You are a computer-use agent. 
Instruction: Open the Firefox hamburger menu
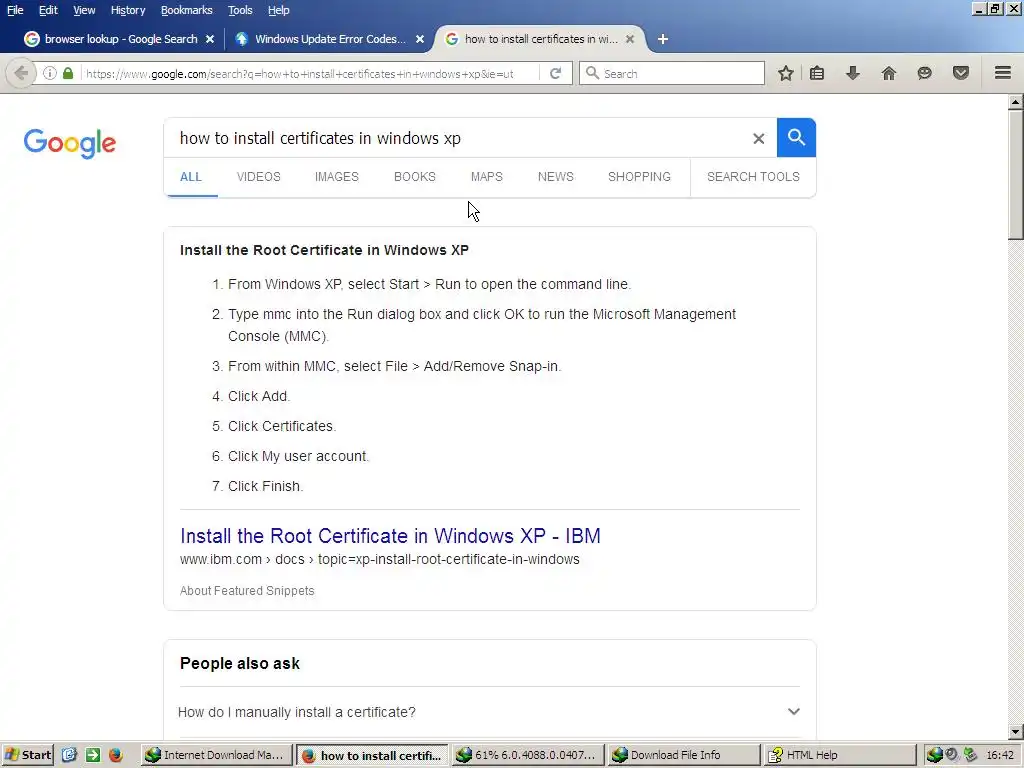[1003, 72]
